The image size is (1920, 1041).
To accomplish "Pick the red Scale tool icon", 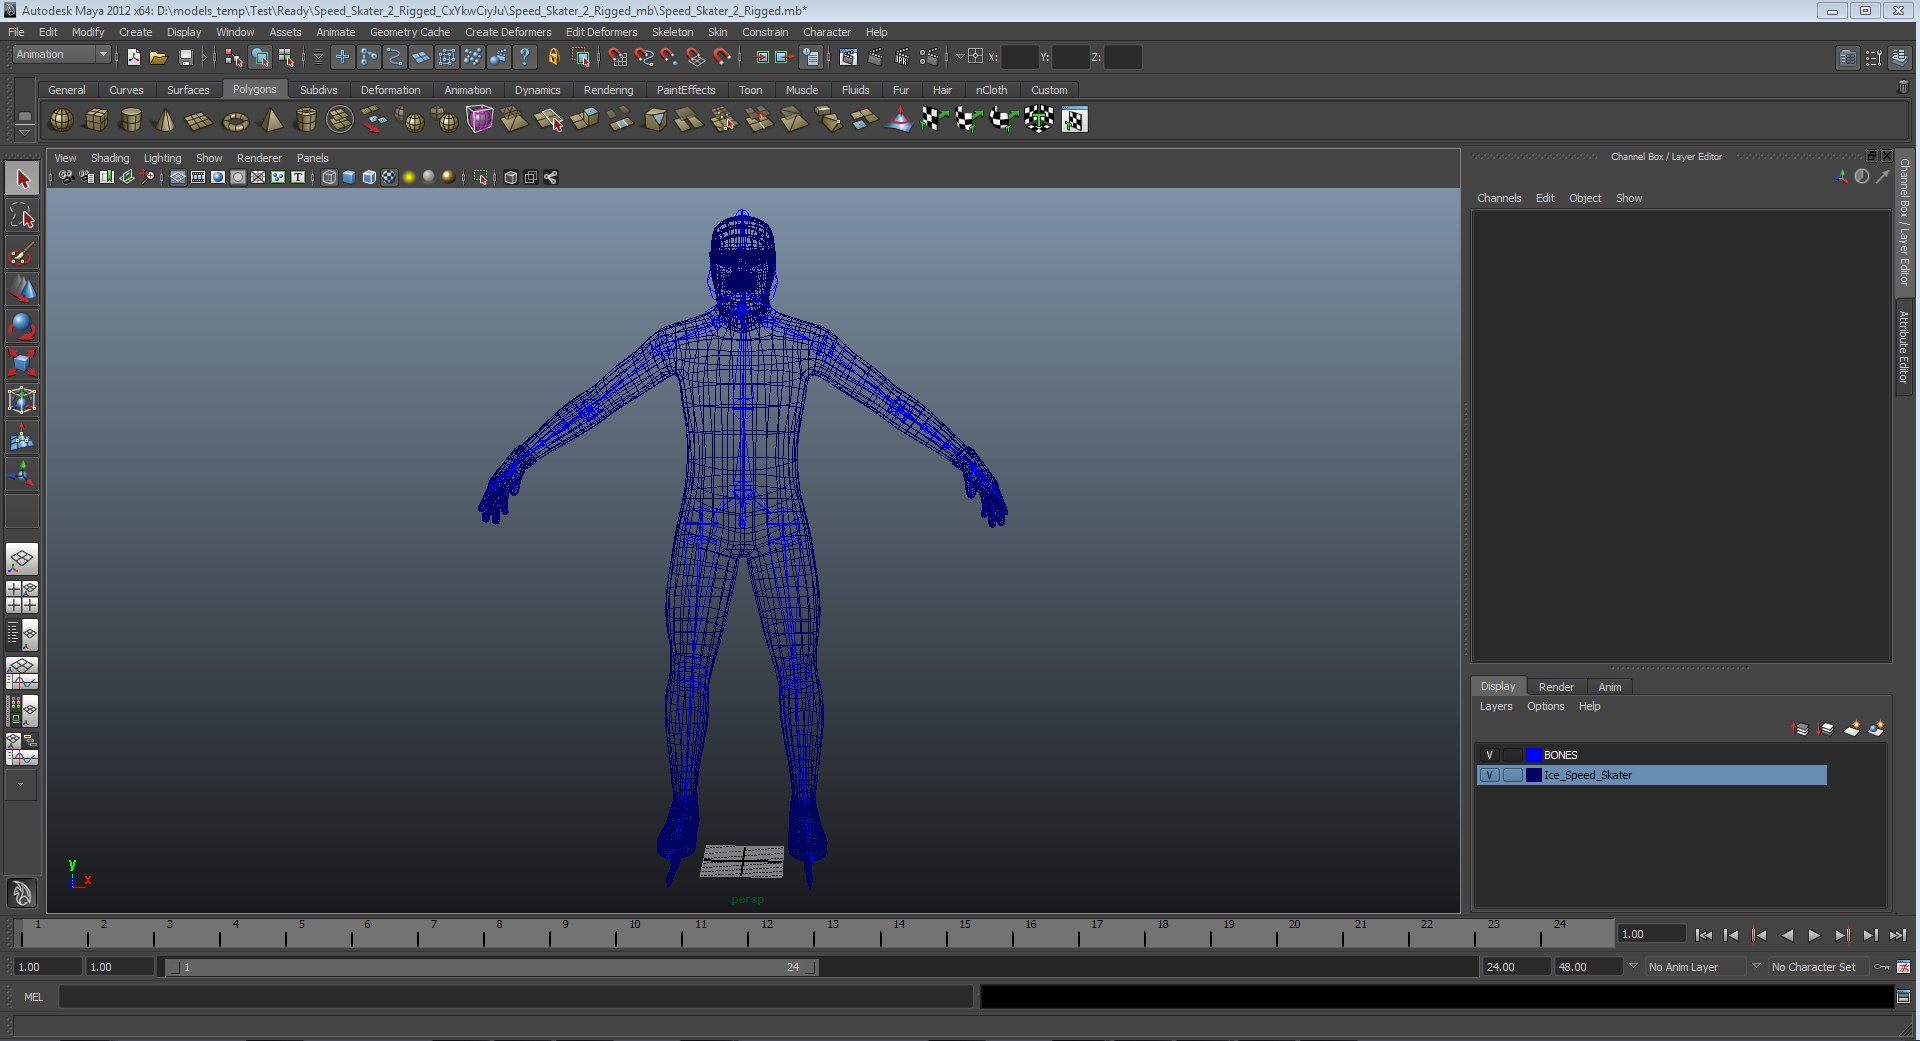I will click(x=22, y=363).
